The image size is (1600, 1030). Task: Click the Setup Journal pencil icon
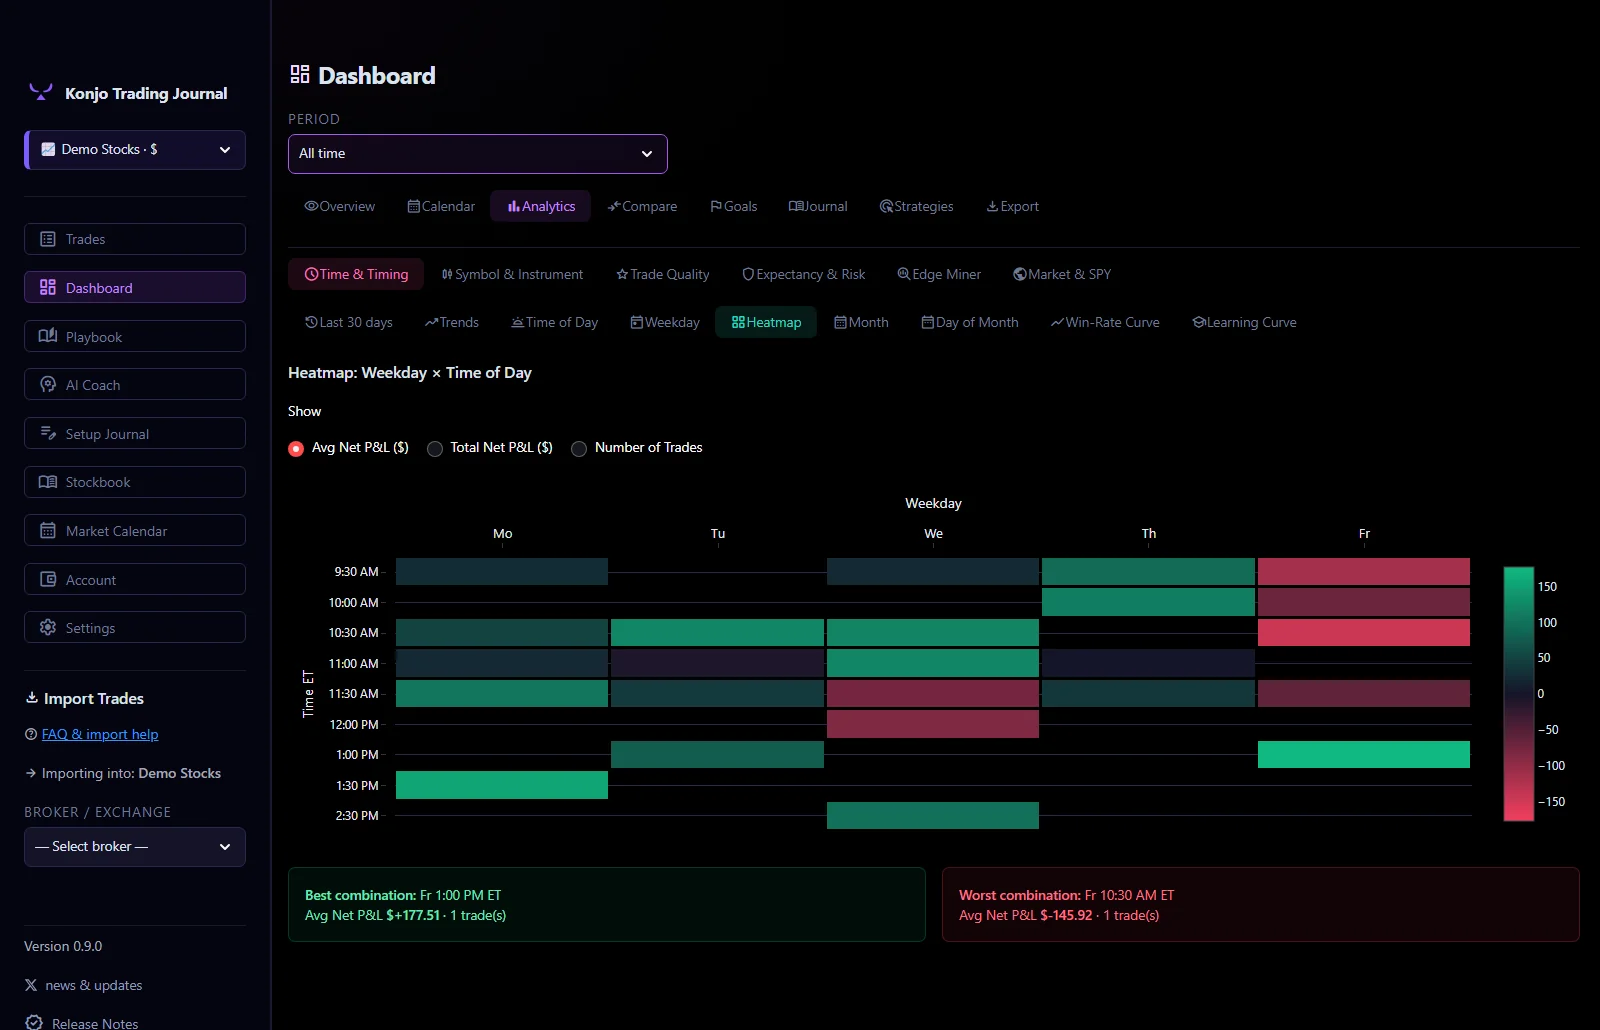pos(48,434)
